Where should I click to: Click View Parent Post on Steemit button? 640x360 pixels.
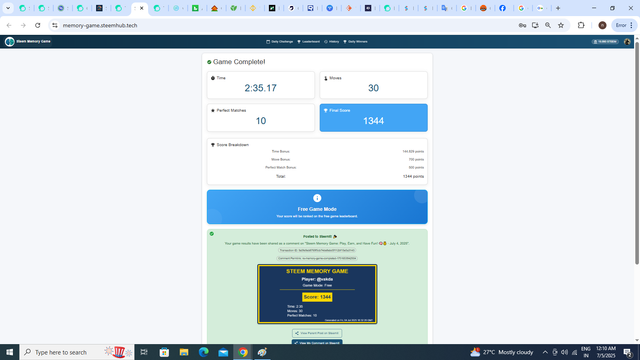(317, 333)
